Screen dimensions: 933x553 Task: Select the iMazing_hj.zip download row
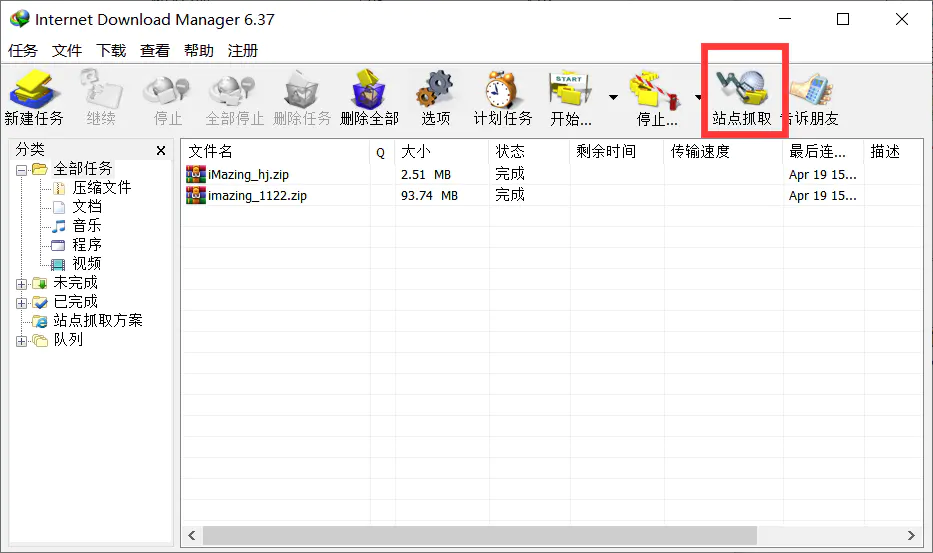coord(552,174)
